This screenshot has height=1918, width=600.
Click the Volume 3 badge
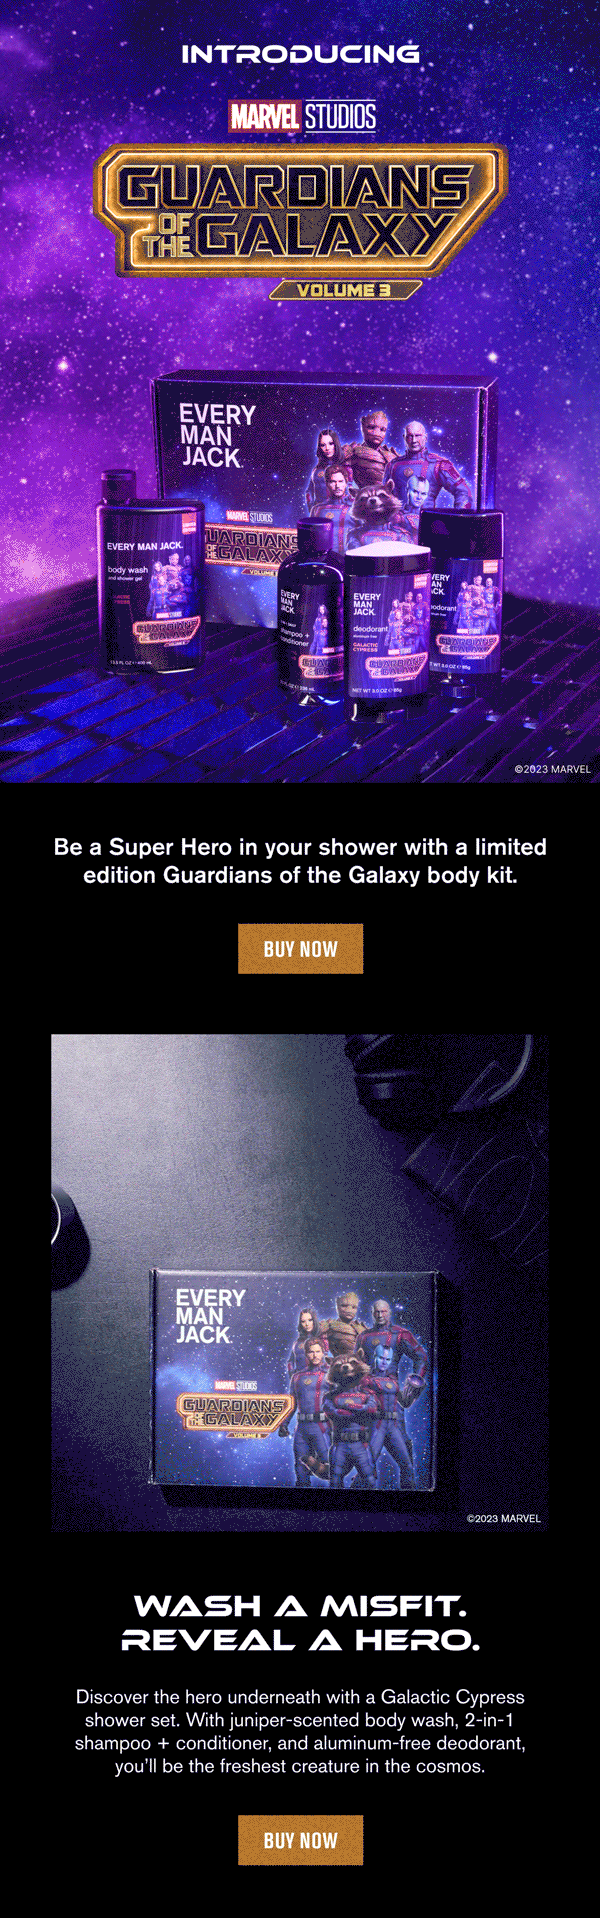coord(344,290)
